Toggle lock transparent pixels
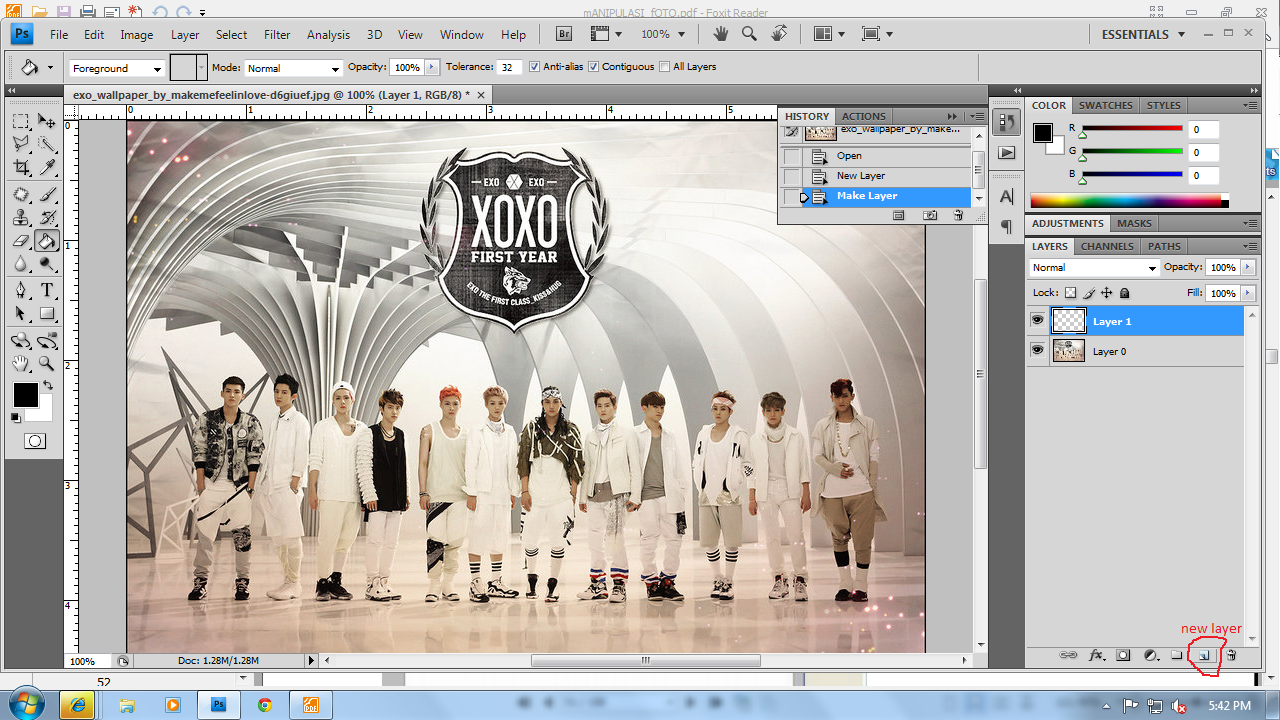 pyautogui.click(x=1070, y=293)
